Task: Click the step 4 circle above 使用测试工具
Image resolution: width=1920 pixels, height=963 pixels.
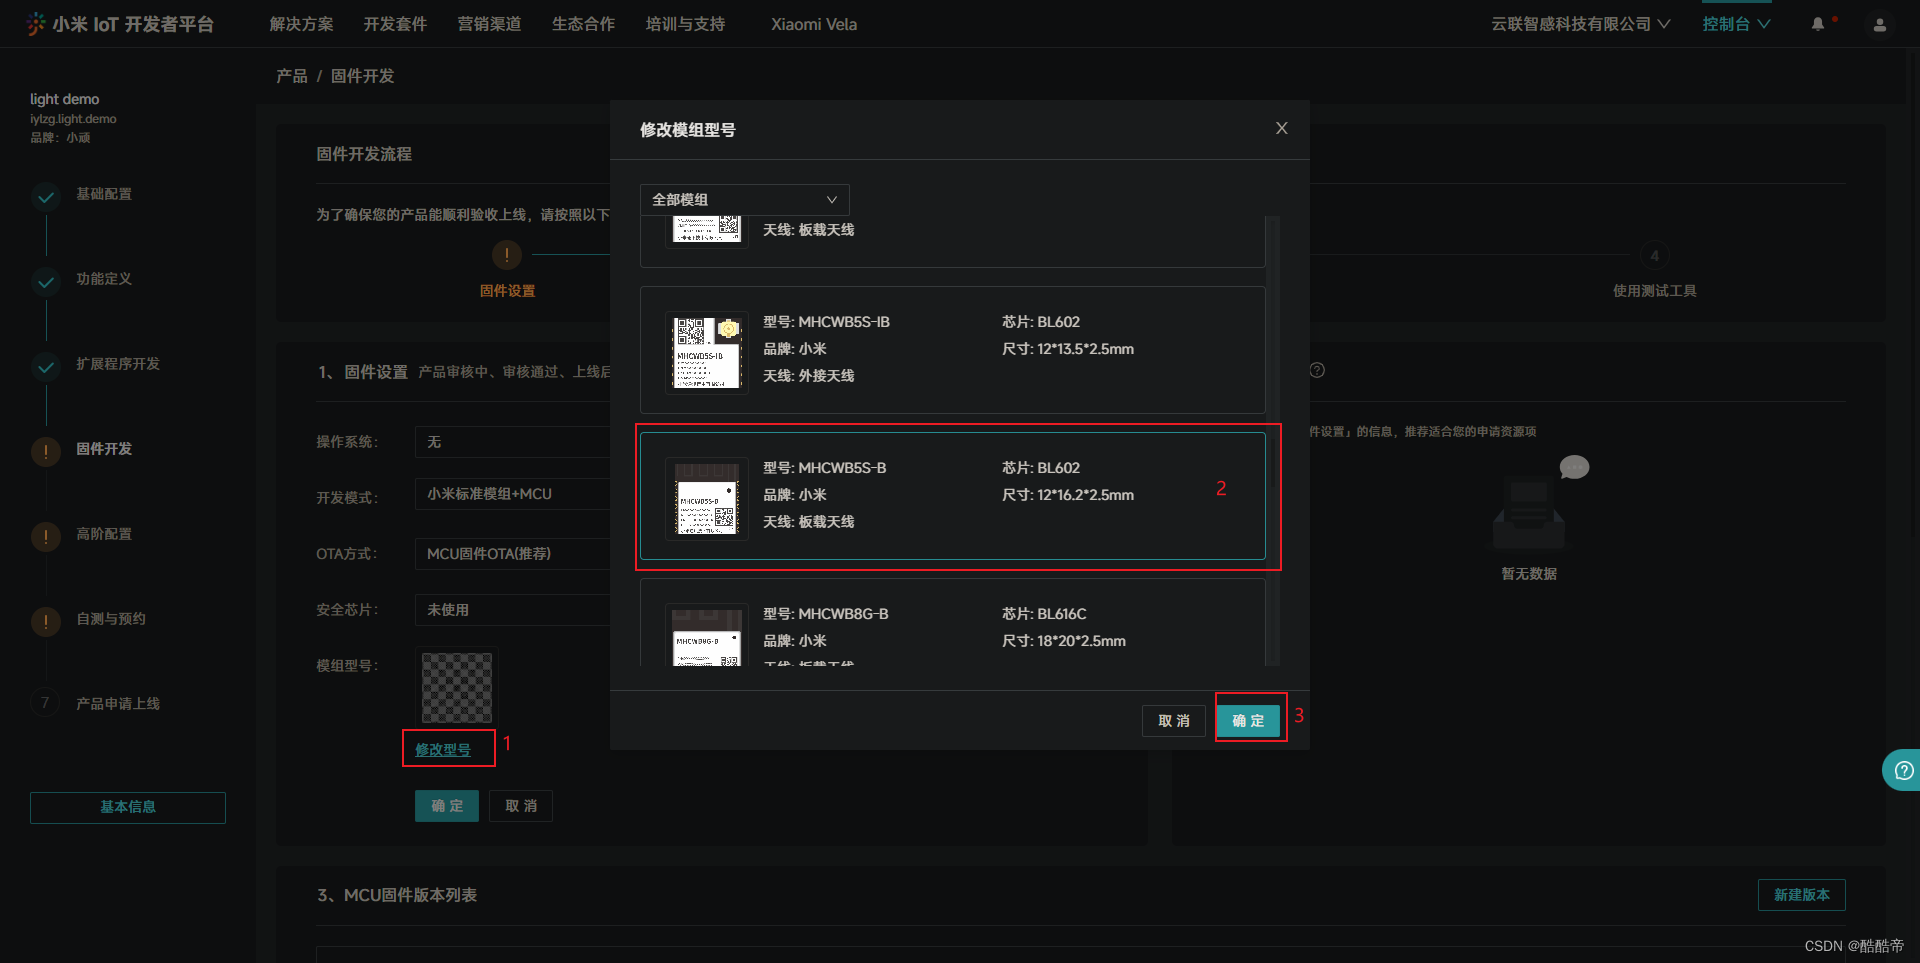Action: point(1655,255)
